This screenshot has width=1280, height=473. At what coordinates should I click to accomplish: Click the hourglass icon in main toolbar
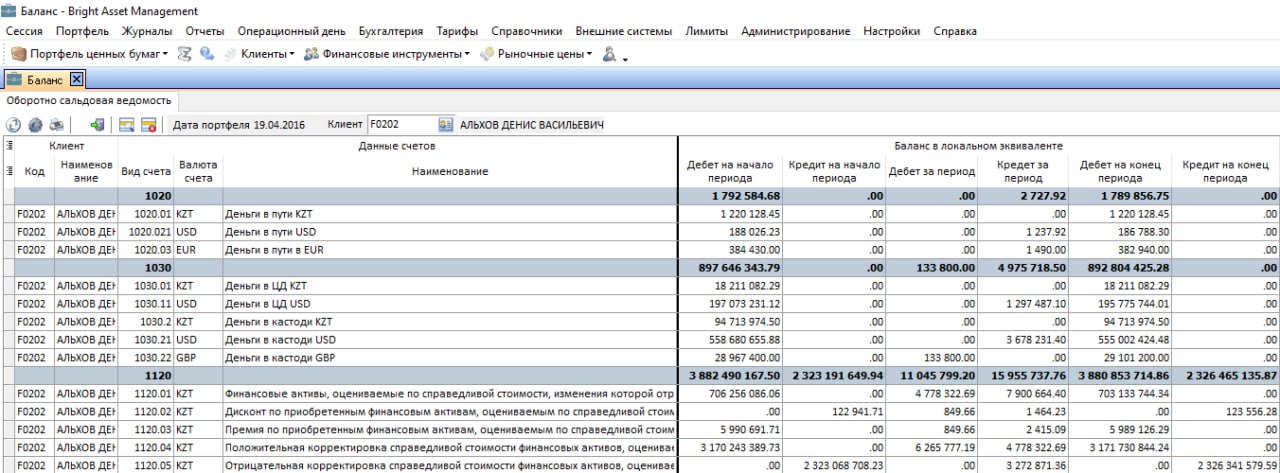[185, 54]
